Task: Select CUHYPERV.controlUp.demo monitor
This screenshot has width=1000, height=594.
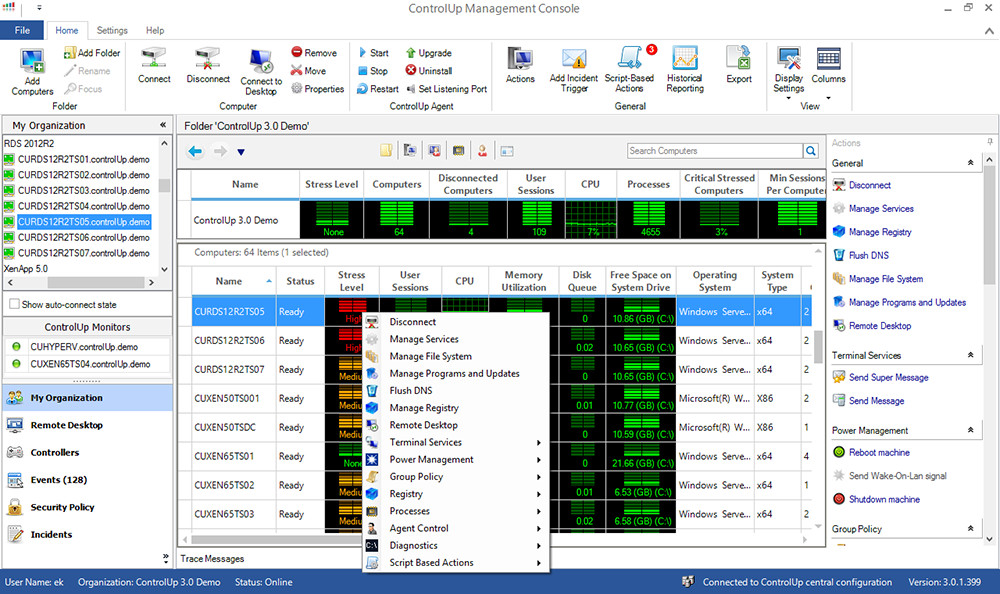Action: (x=84, y=346)
